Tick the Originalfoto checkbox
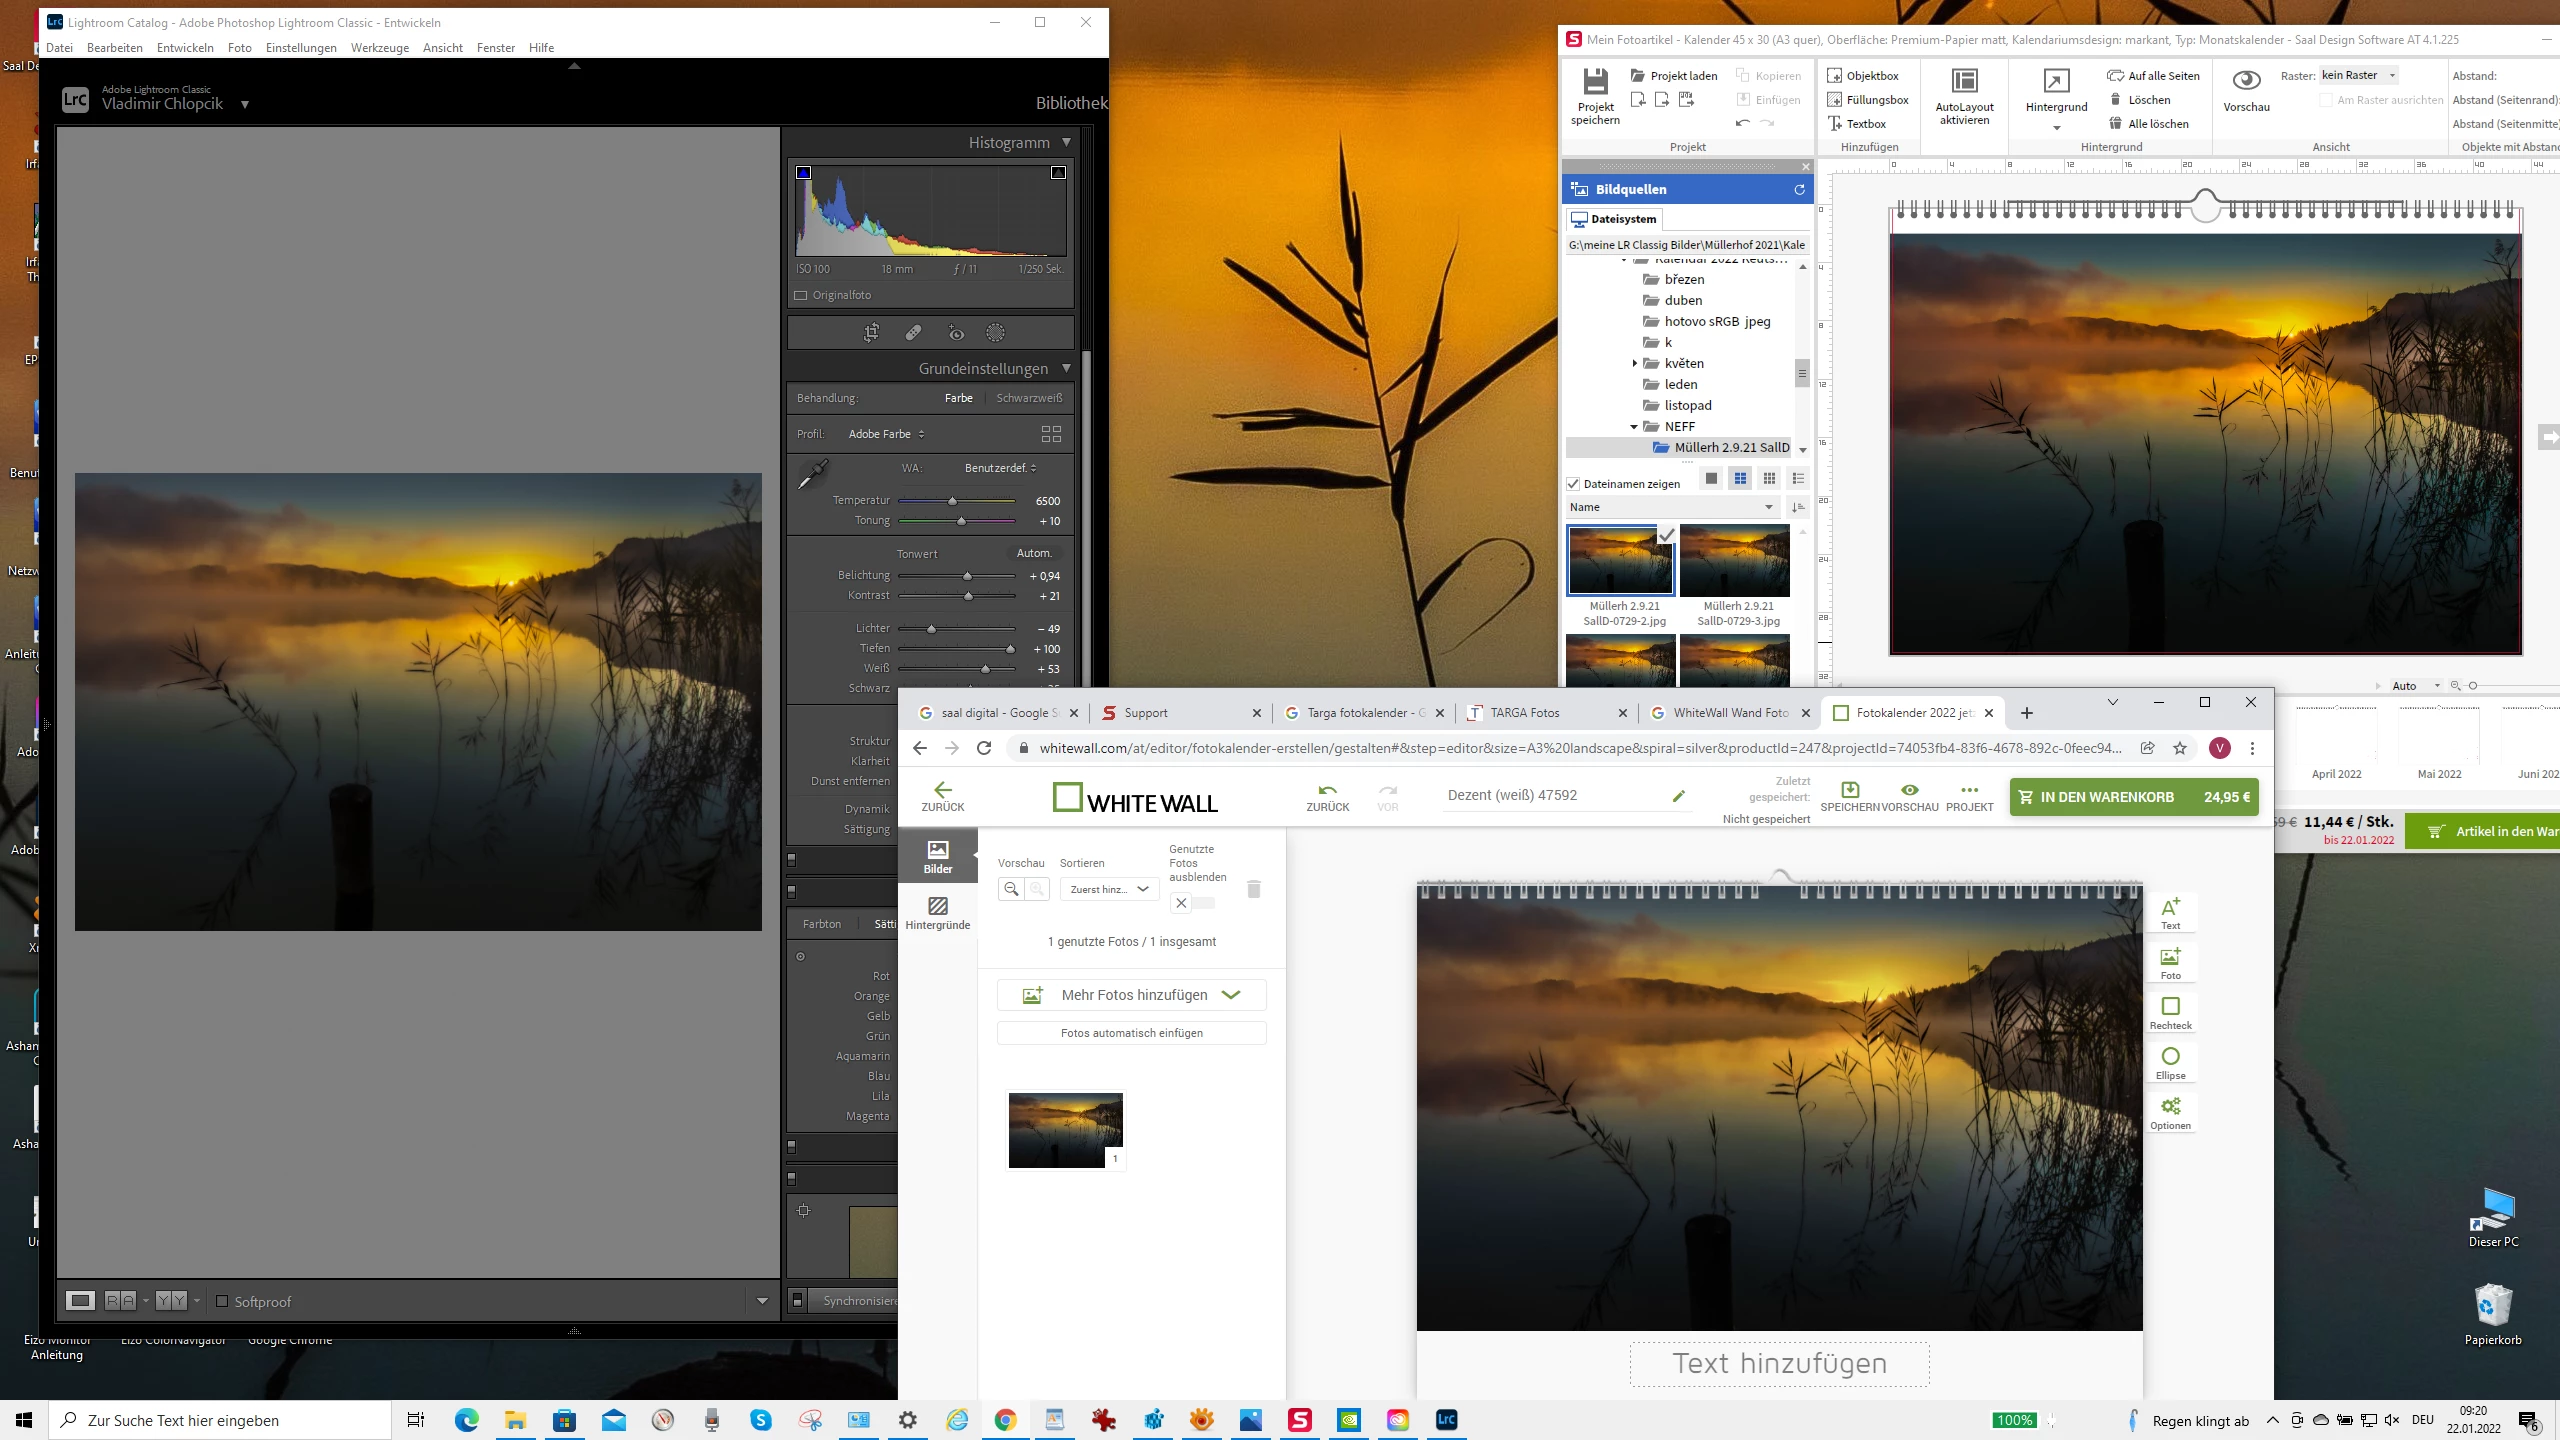The image size is (2560, 1440). tap(800, 296)
